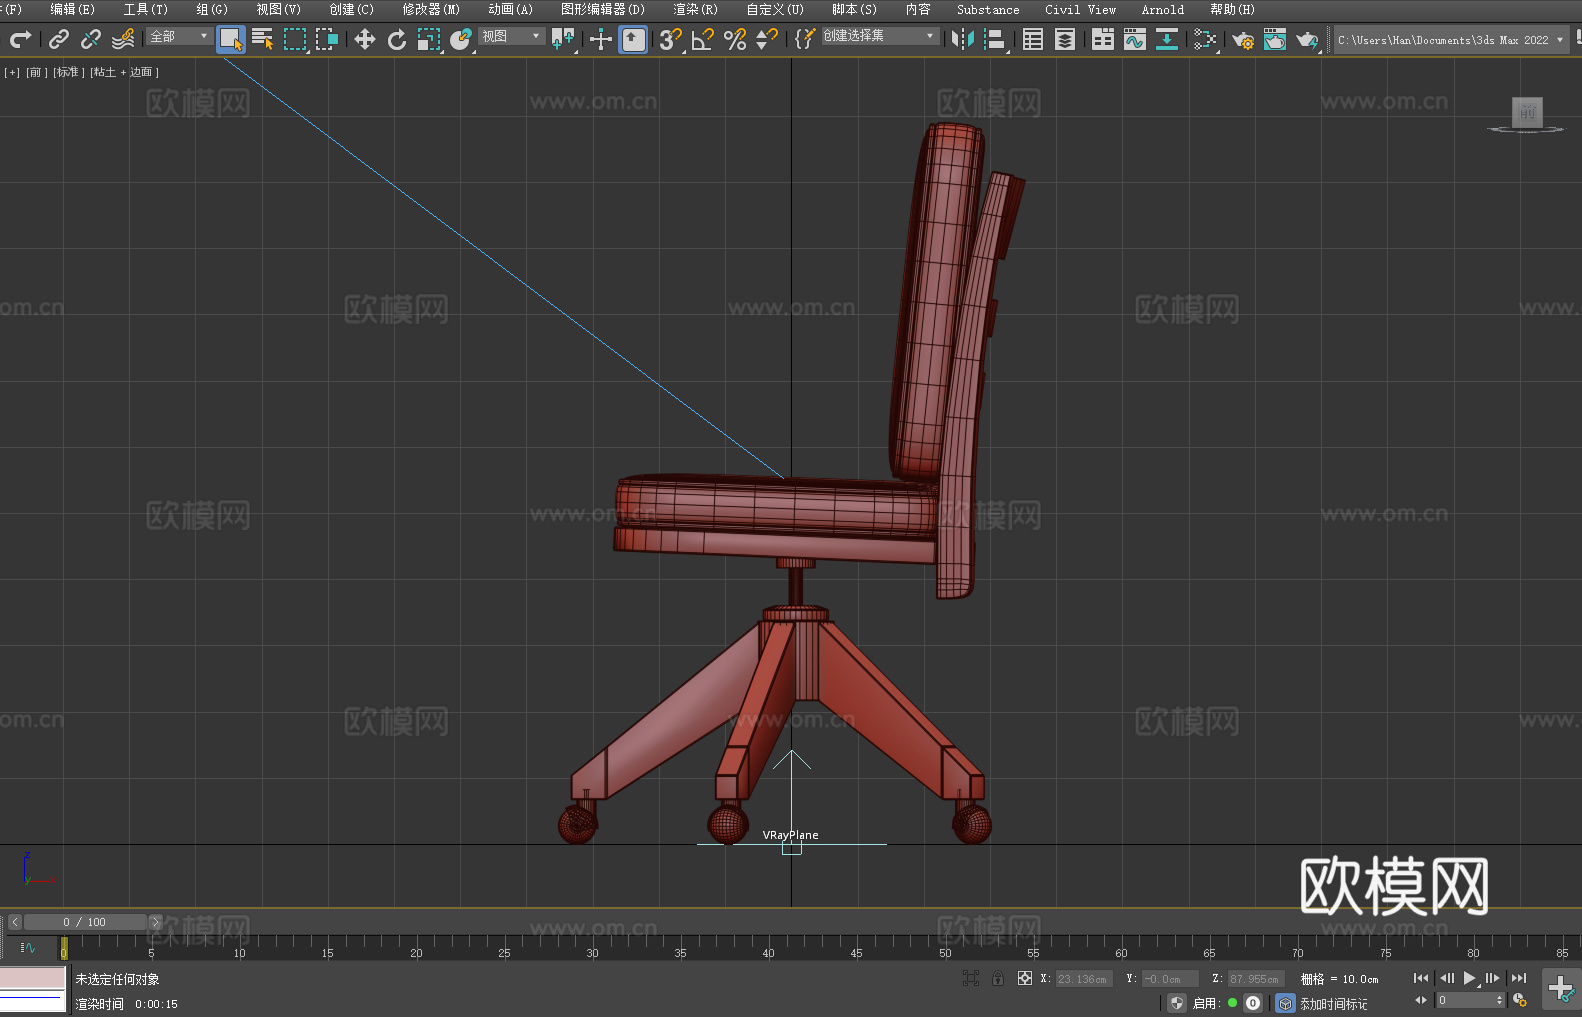Click the Mirror tool icon
The height and width of the screenshot is (1017, 1582).
click(963, 39)
